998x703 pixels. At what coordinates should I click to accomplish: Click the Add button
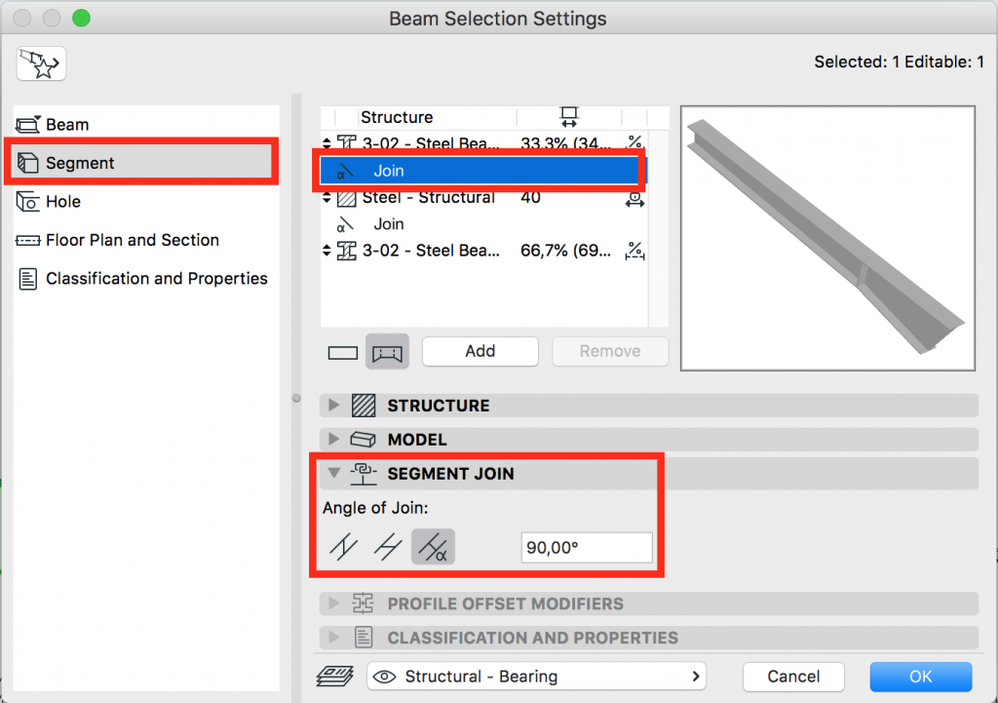tap(480, 351)
